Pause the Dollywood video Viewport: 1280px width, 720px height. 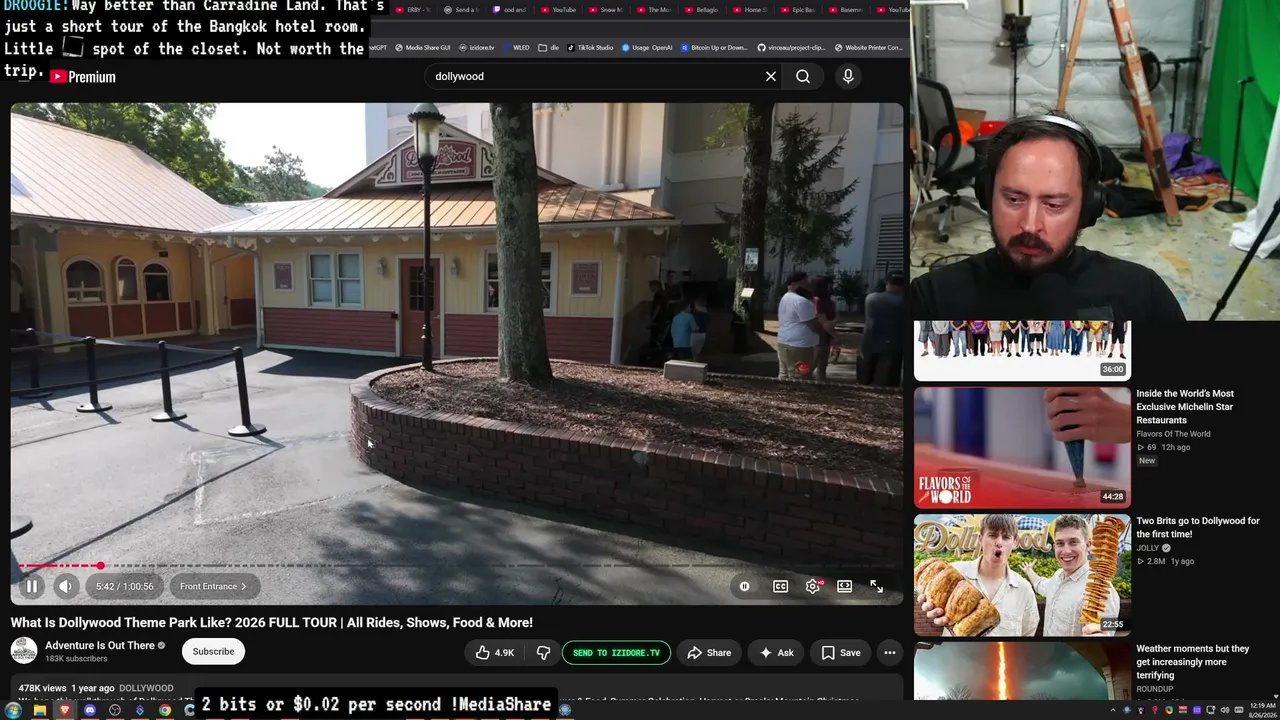32,587
